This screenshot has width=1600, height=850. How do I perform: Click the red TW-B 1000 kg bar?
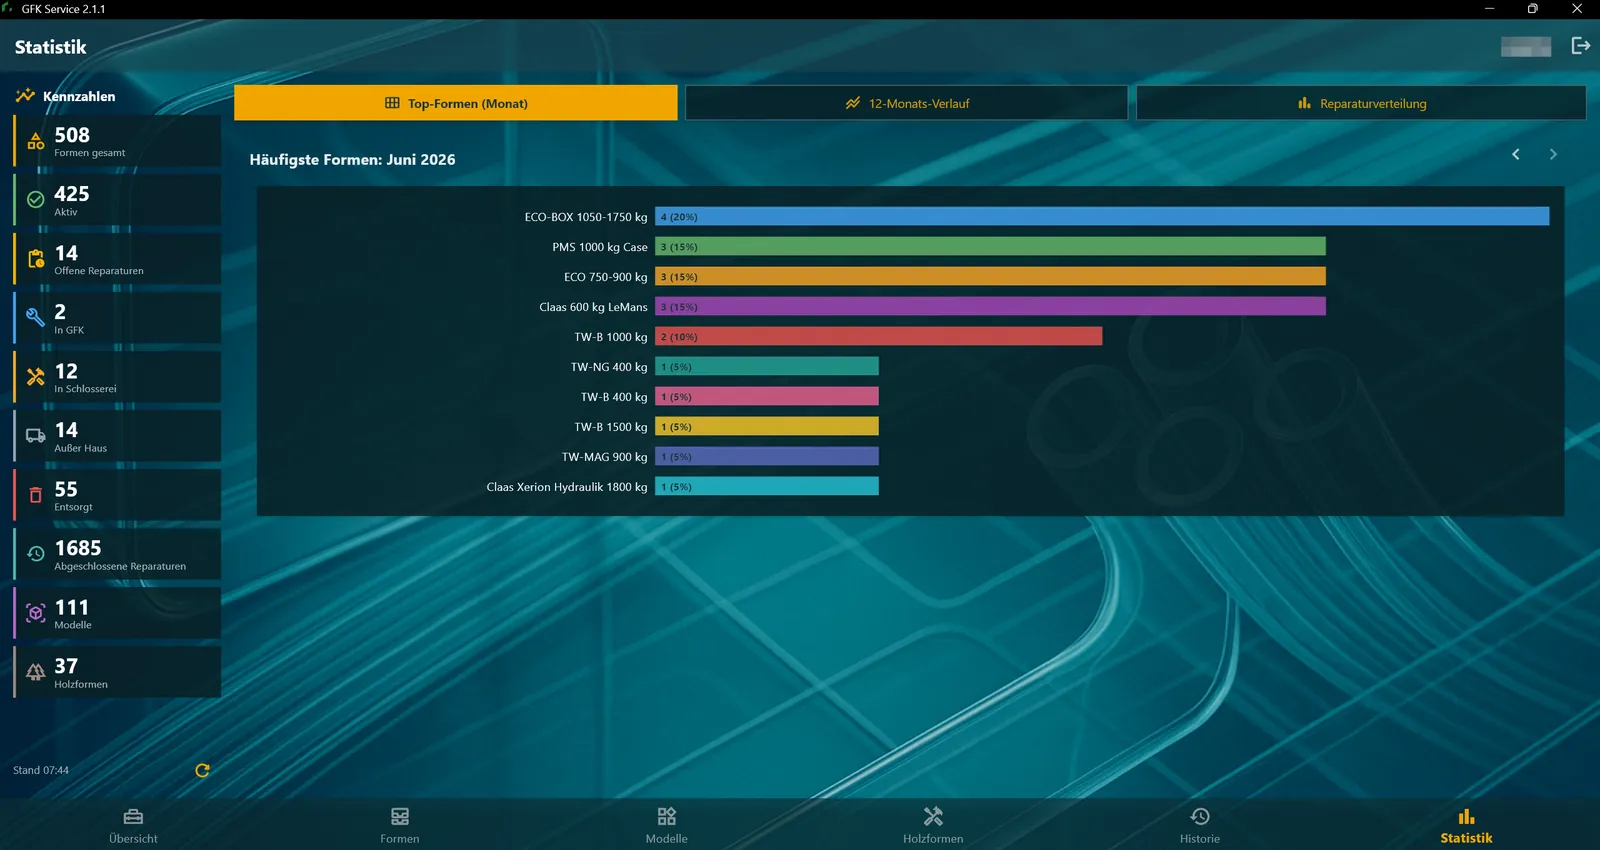(879, 336)
